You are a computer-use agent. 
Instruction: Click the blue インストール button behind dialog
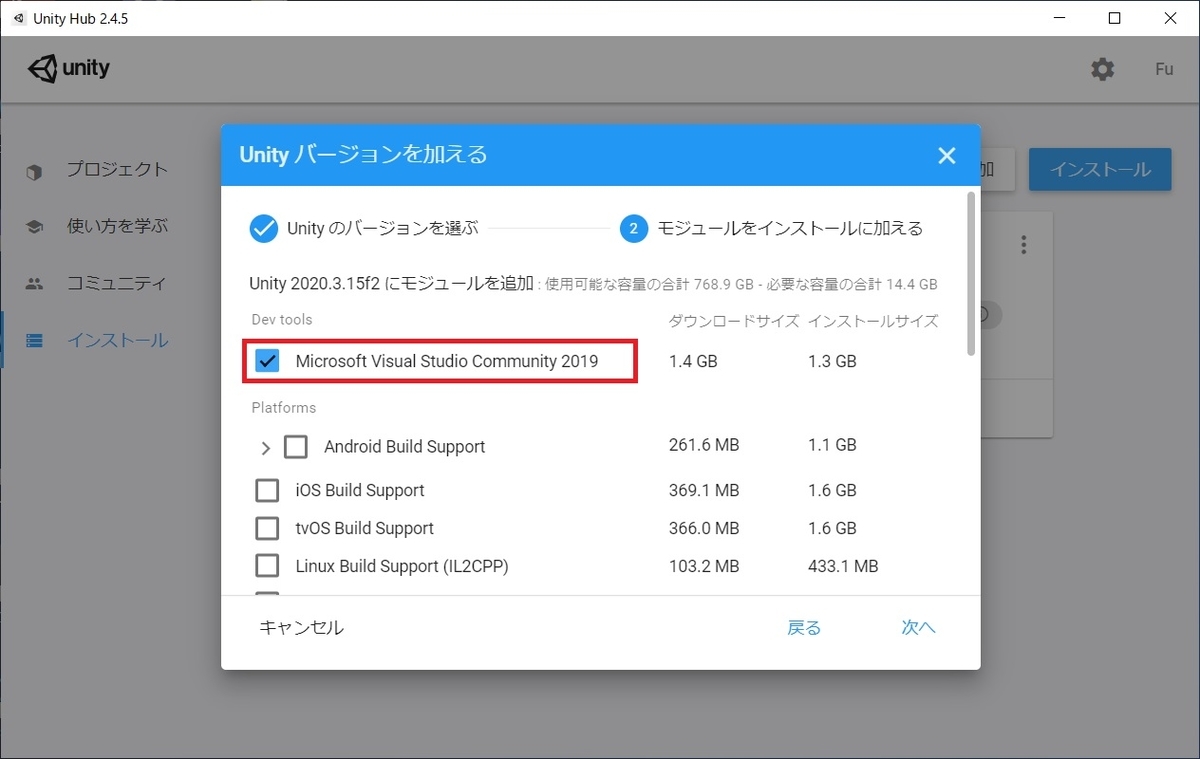[x=1100, y=170]
